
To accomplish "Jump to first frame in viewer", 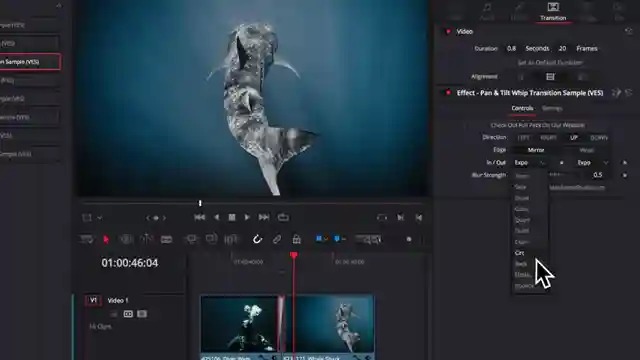I will (x=200, y=218).
